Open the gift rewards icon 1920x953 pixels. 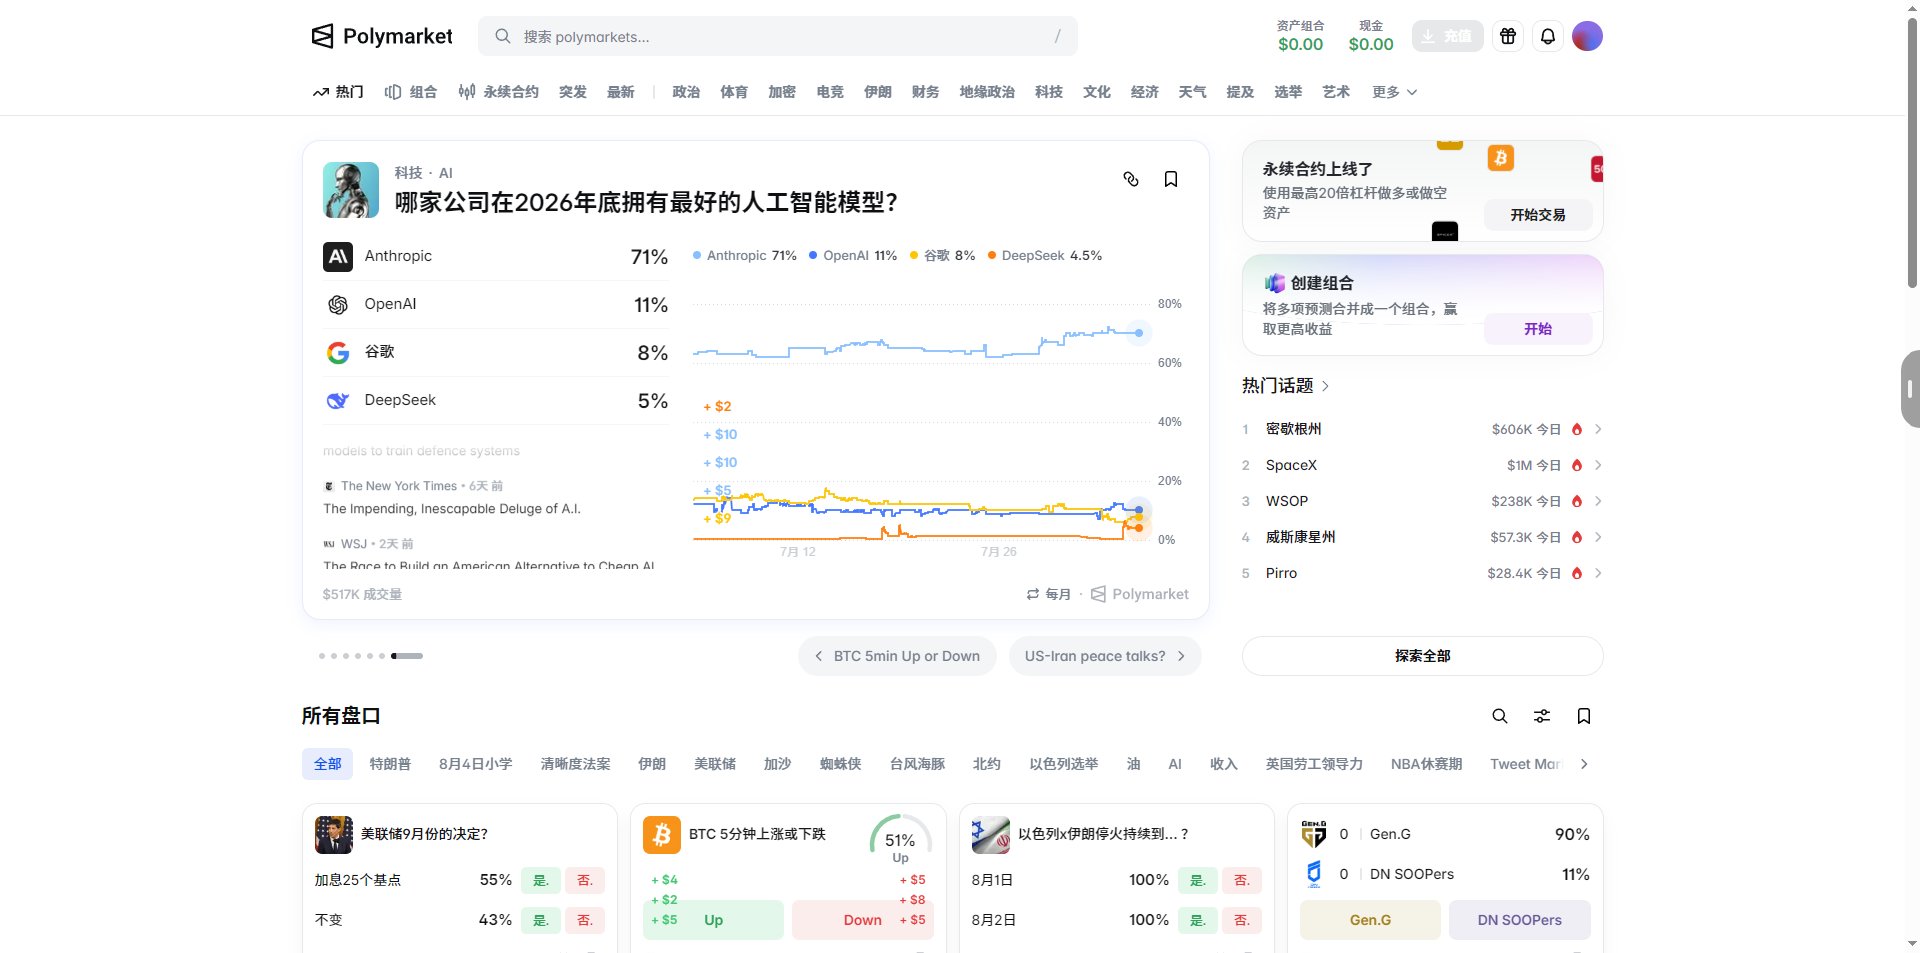pos(1508,36)
